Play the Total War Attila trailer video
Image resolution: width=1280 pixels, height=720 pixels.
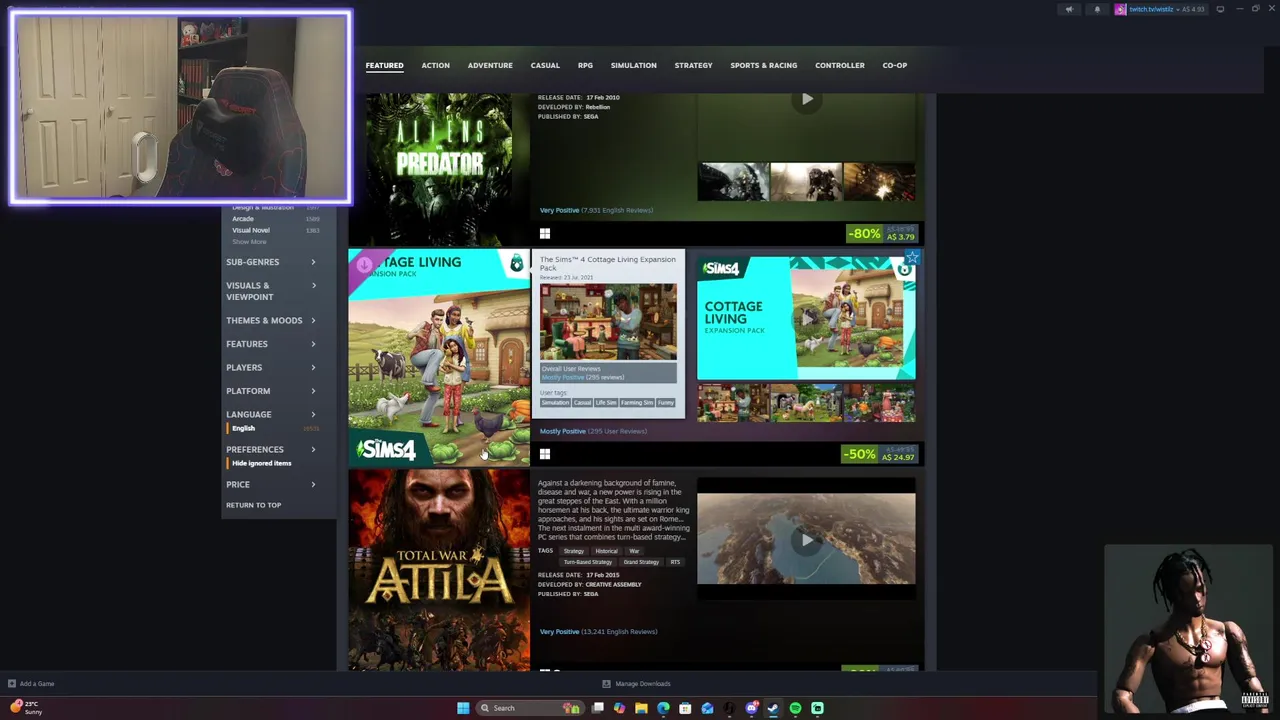807,540
